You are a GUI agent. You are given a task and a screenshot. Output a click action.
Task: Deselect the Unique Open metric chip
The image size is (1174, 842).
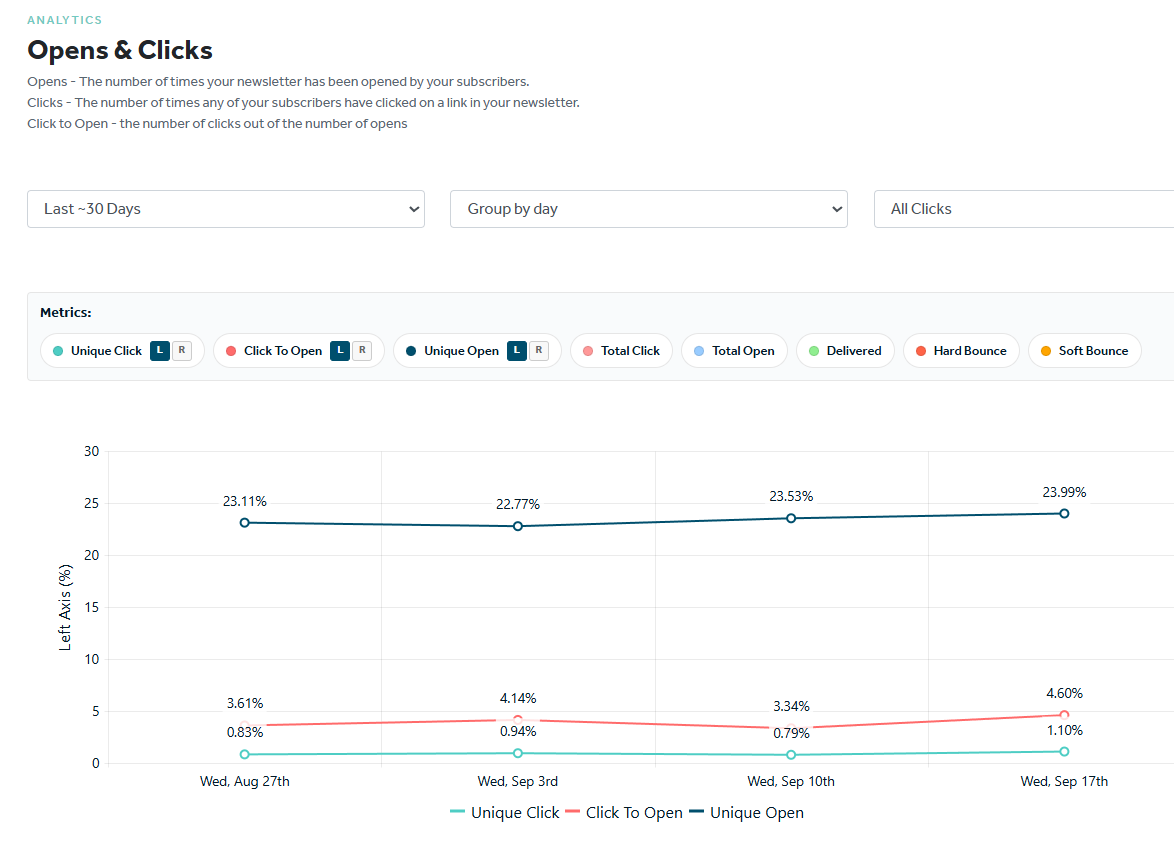click(x=452, y=350)
